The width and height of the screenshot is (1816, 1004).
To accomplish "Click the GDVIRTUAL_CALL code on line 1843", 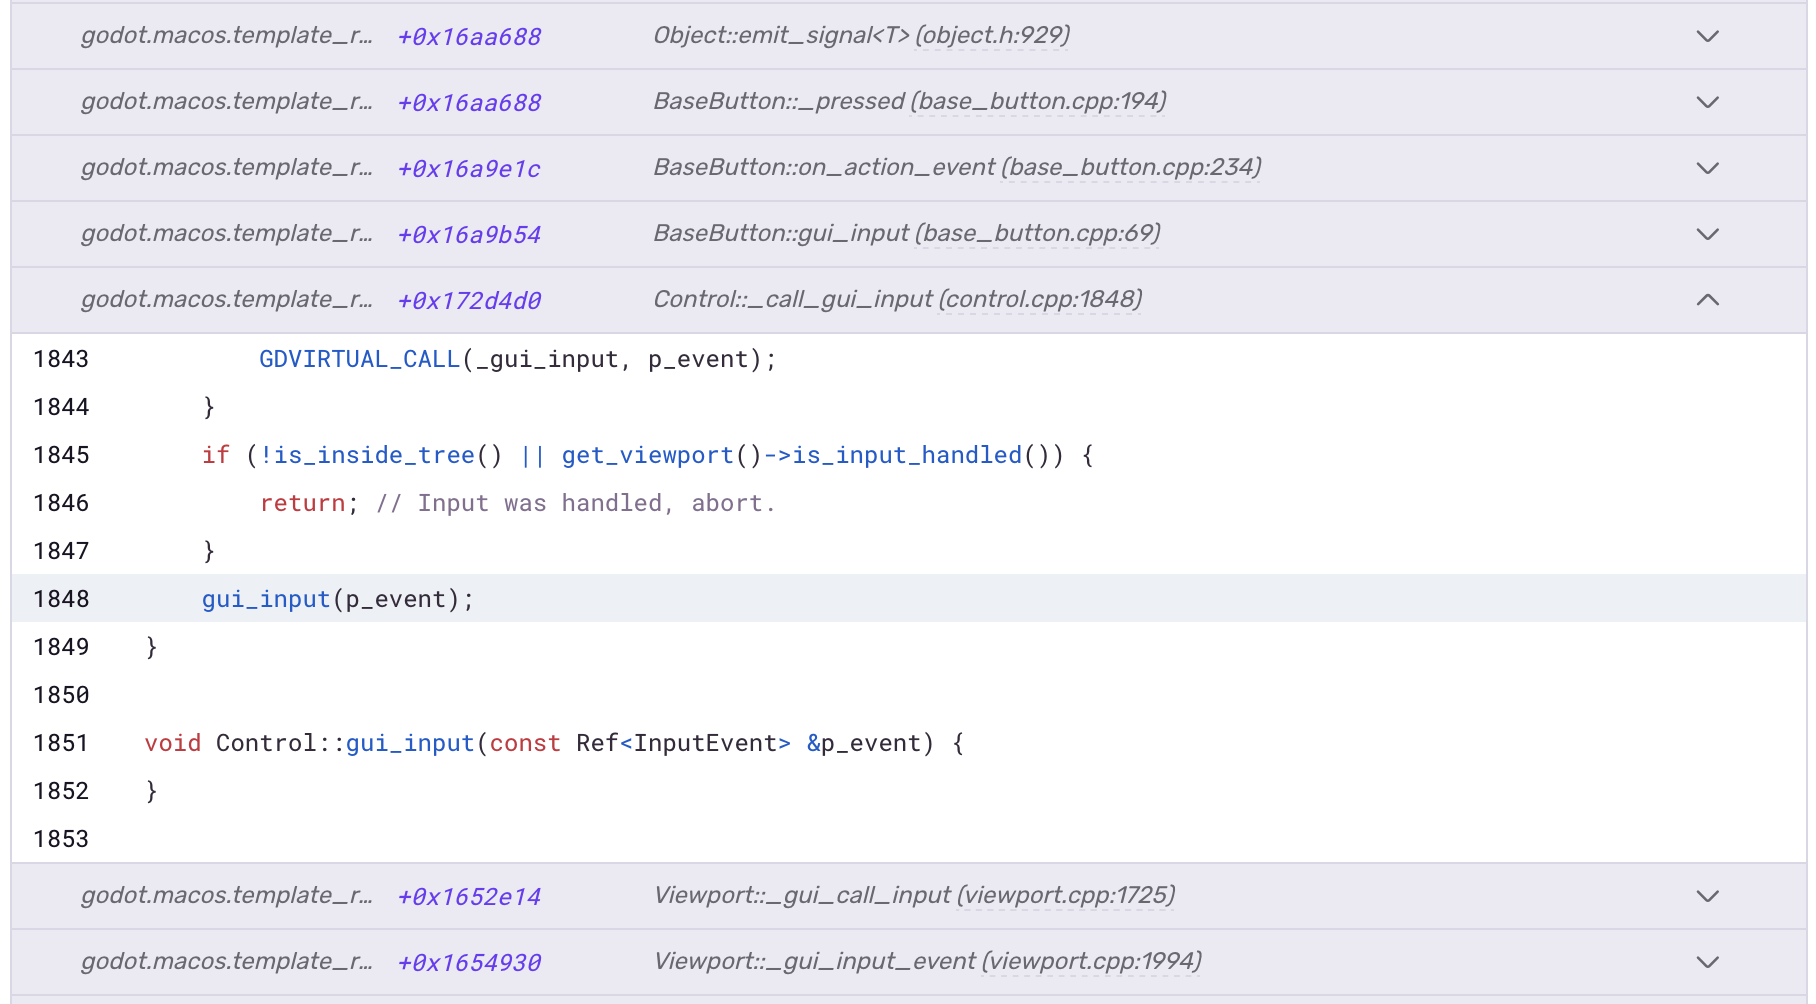I will point(359,359).
